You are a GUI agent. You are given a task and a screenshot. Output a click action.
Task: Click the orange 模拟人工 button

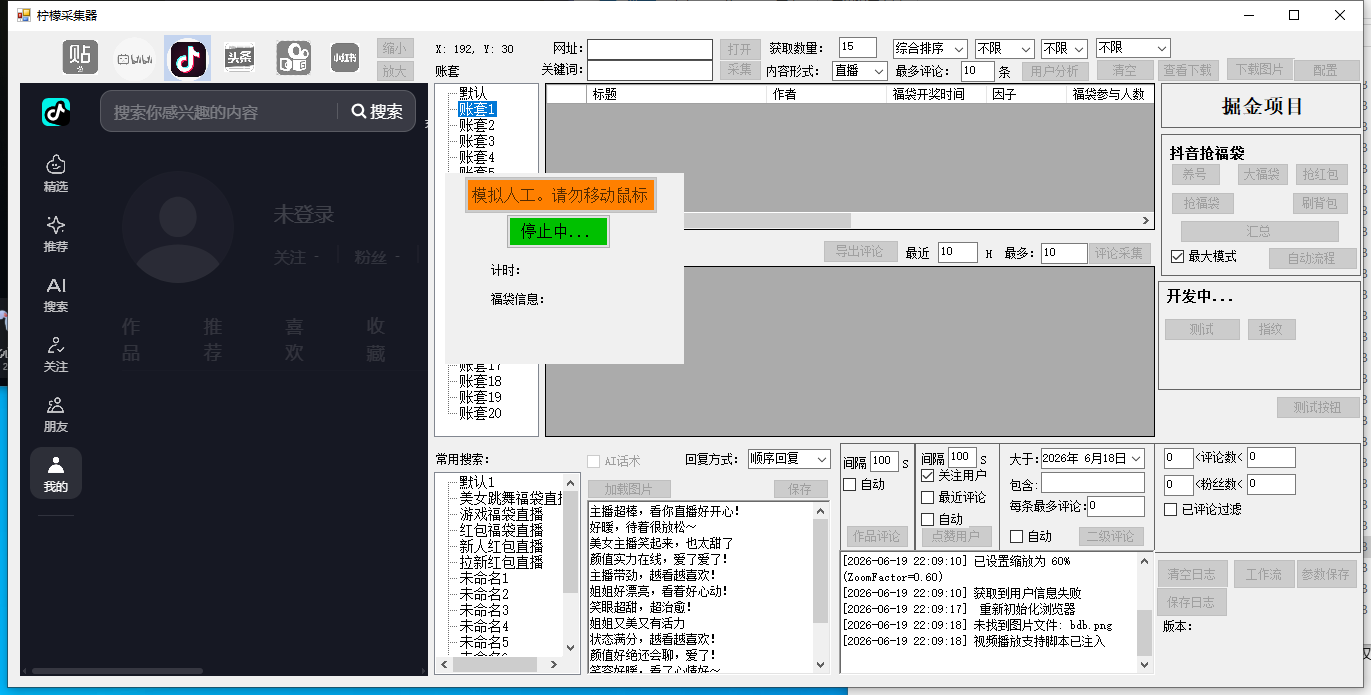560,195
